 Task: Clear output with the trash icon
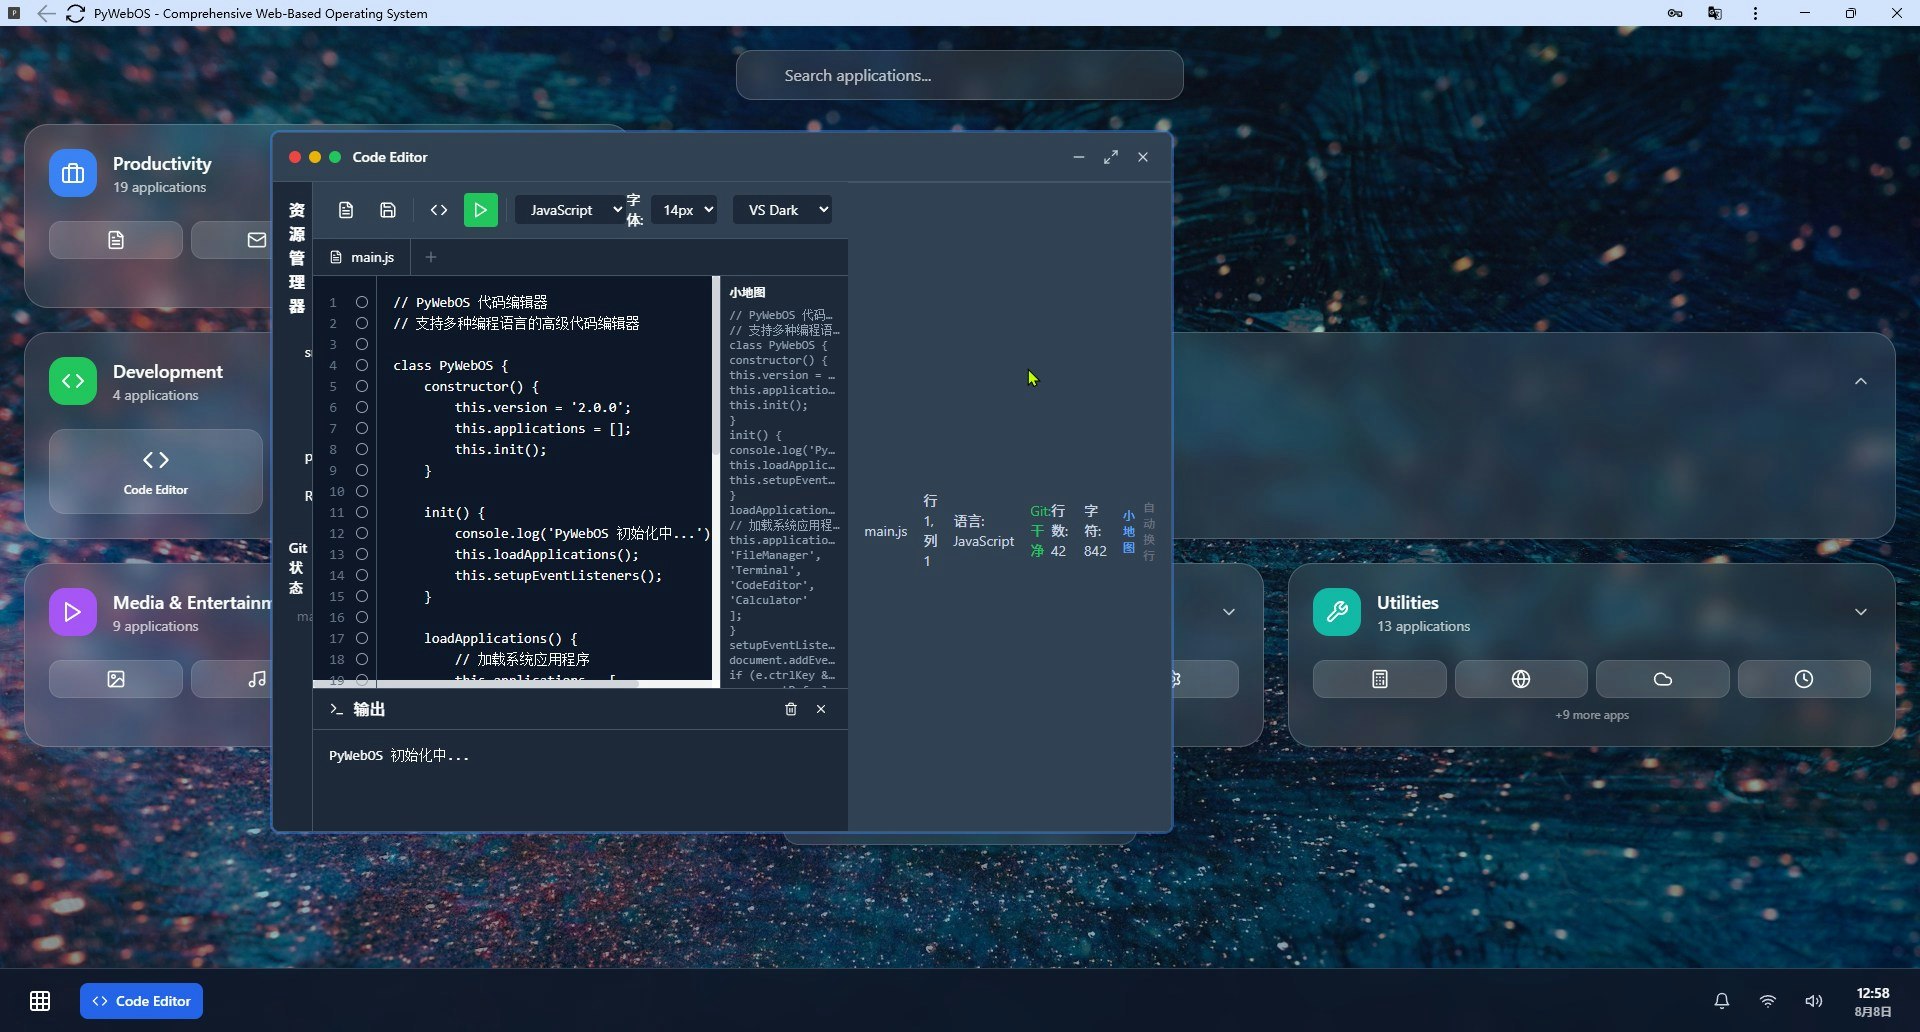tap(791, 709)
